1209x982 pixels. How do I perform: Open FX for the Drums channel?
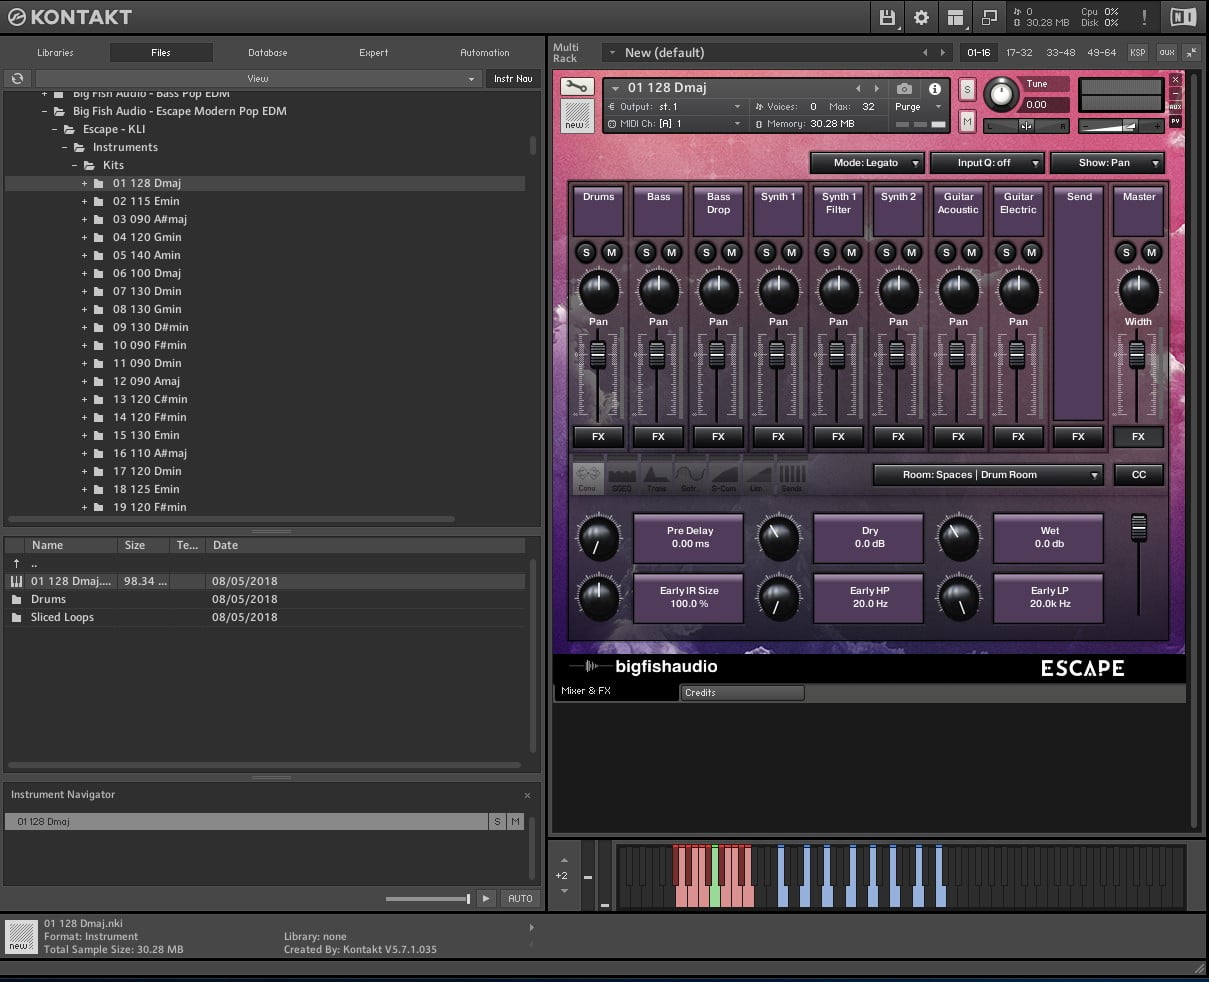point(598,436)
